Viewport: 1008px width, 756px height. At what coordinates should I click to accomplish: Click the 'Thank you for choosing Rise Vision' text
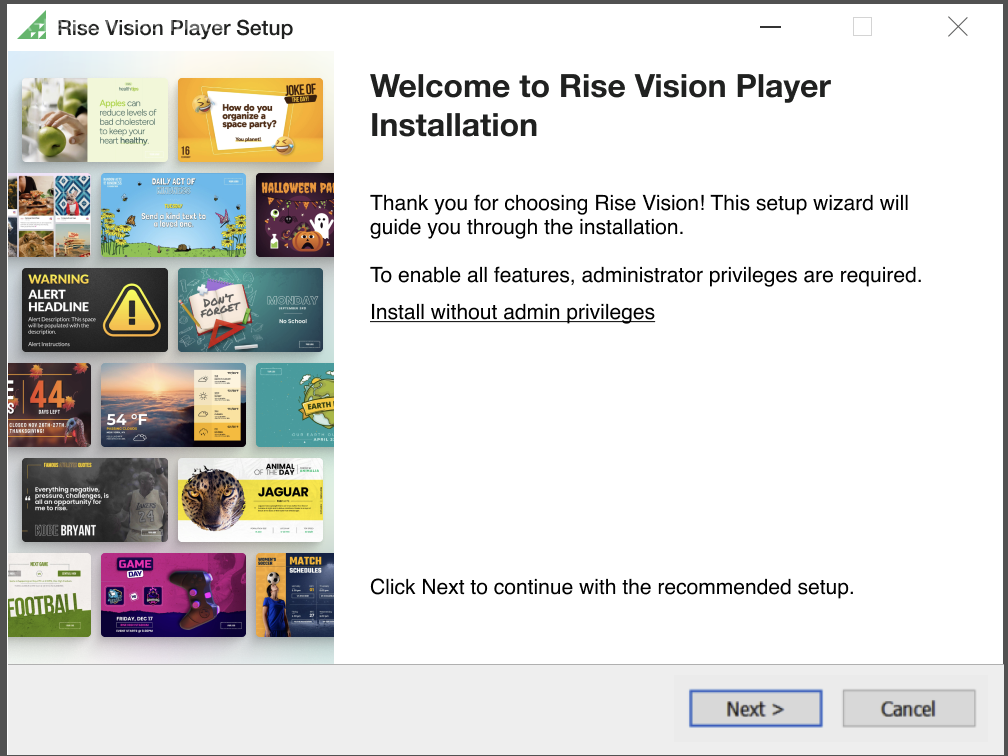pyautogui.click(x=639, y=215)
